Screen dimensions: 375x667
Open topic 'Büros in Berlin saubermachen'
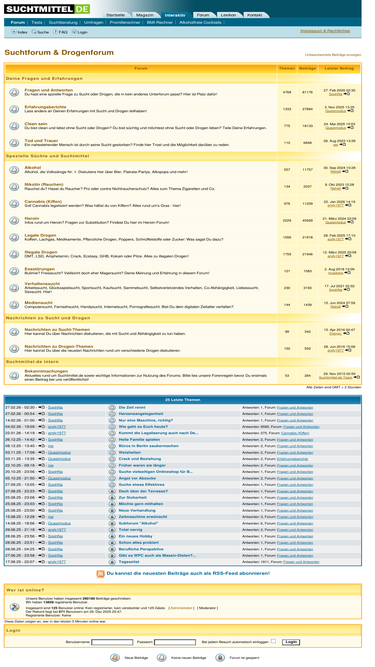148,446
